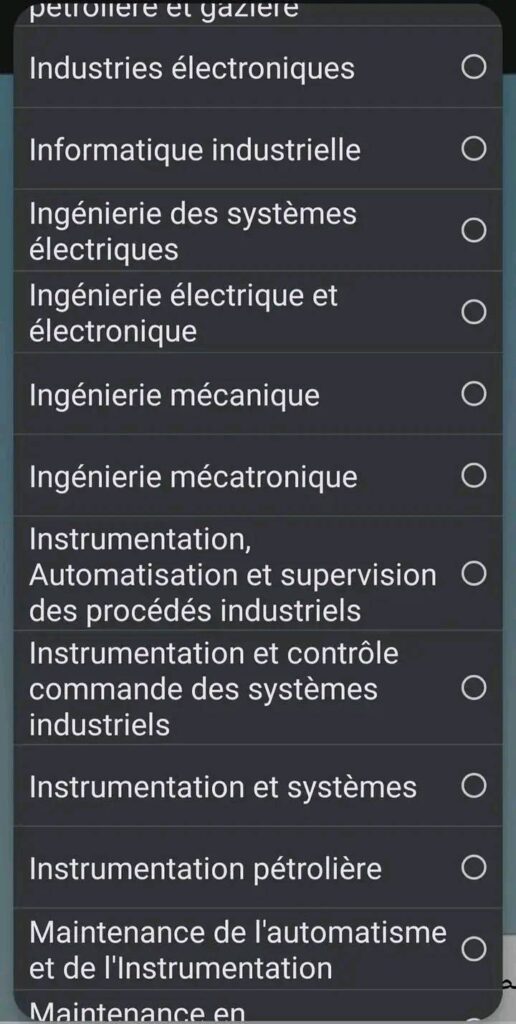This screenshot has width=516, height=1024.
Task: Tap the Ingénierie des systèmes électriques text
Action: click(x=193, y=232)
